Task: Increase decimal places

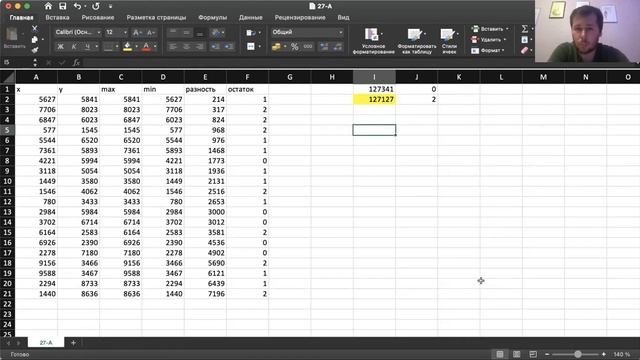Action: coord(324,47)
